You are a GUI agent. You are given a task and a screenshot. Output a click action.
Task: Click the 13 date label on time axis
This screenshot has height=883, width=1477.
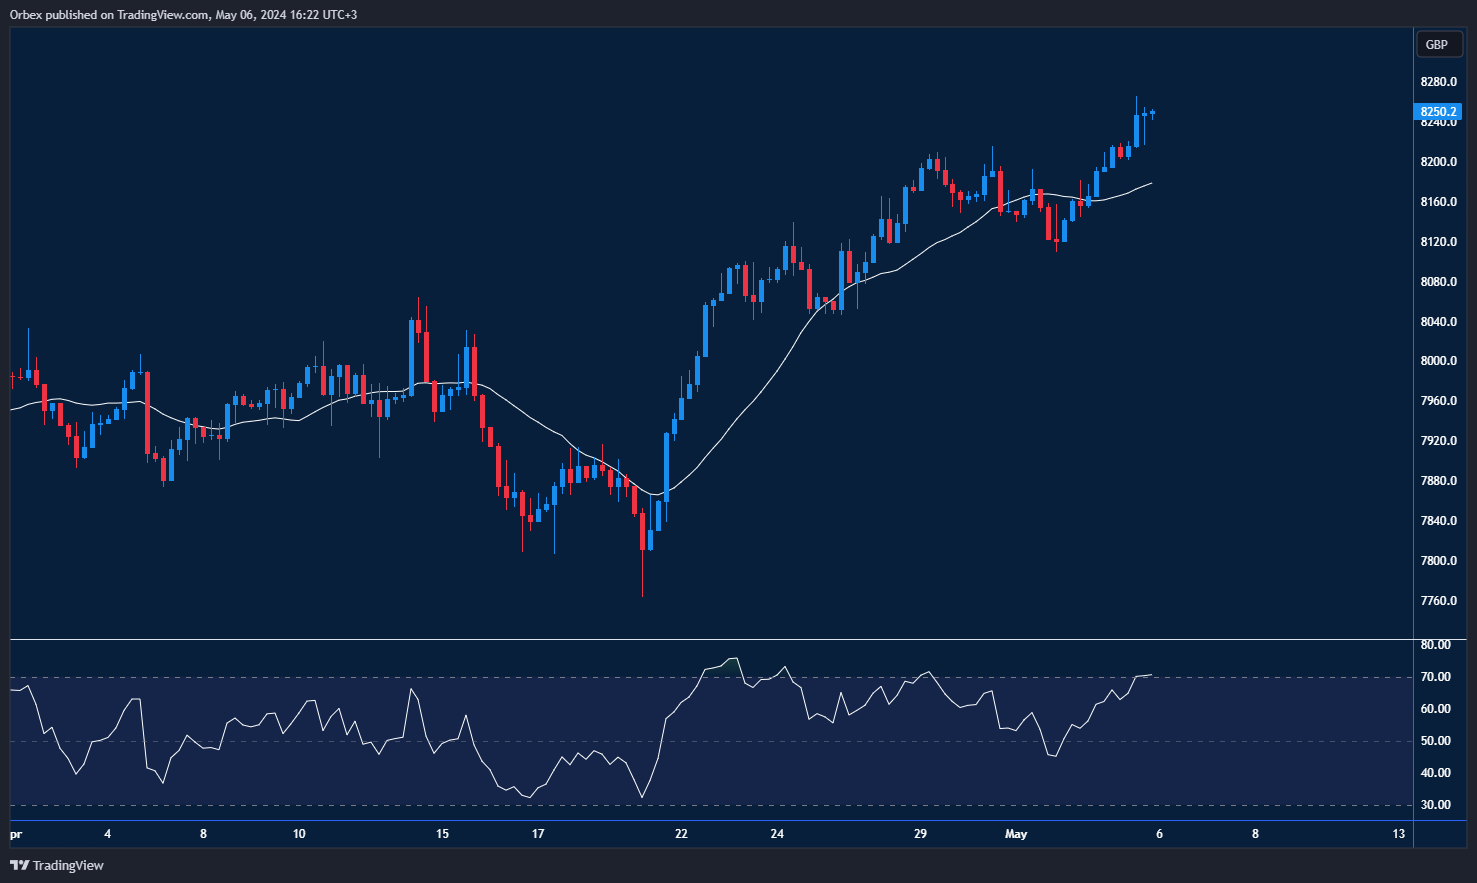pyautogui.click(x=1399, y=834)
